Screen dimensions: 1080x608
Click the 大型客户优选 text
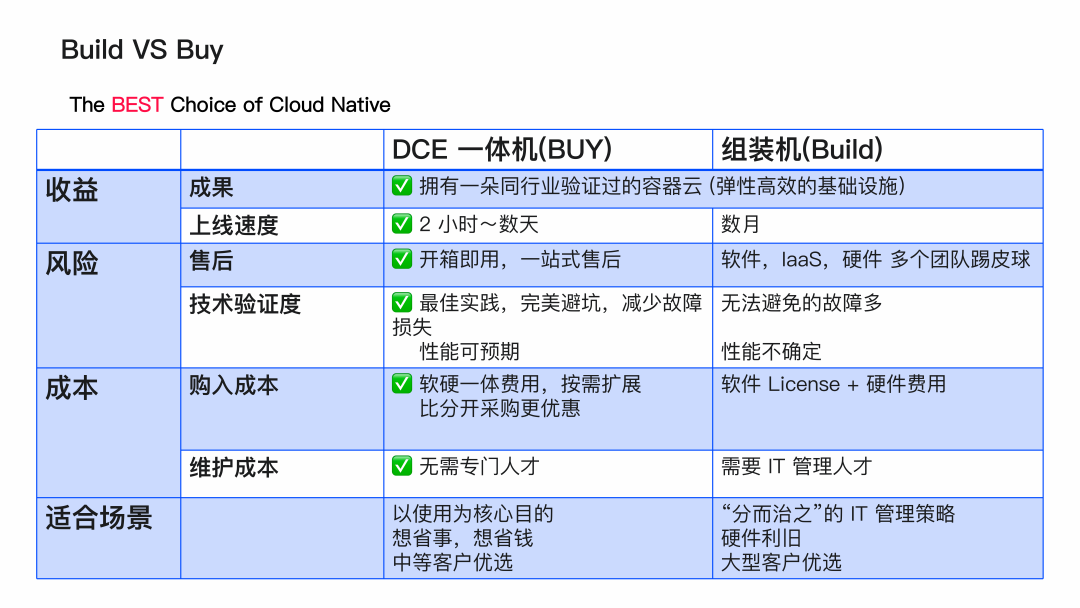(782, 563)
